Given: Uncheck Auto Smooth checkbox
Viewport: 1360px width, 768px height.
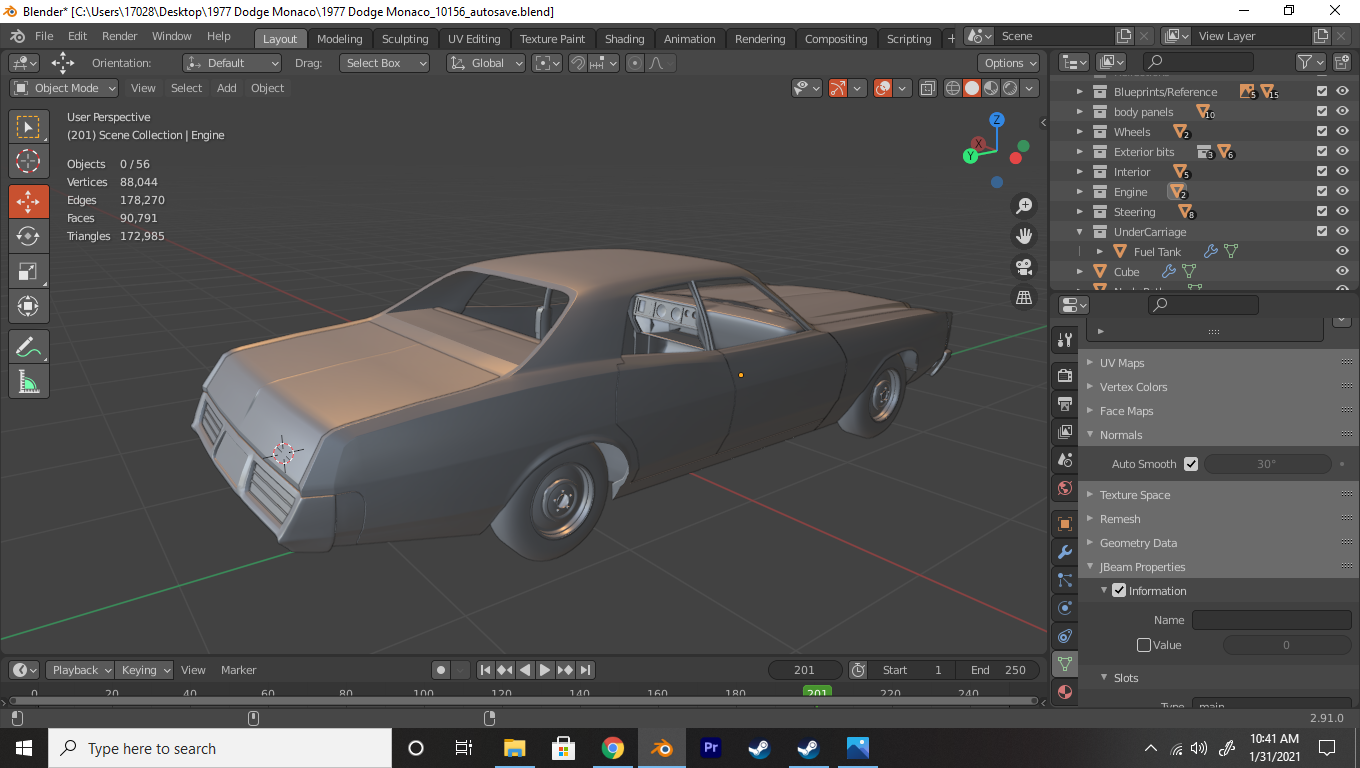Looking at the screenshot, I should coord(1190,464).
